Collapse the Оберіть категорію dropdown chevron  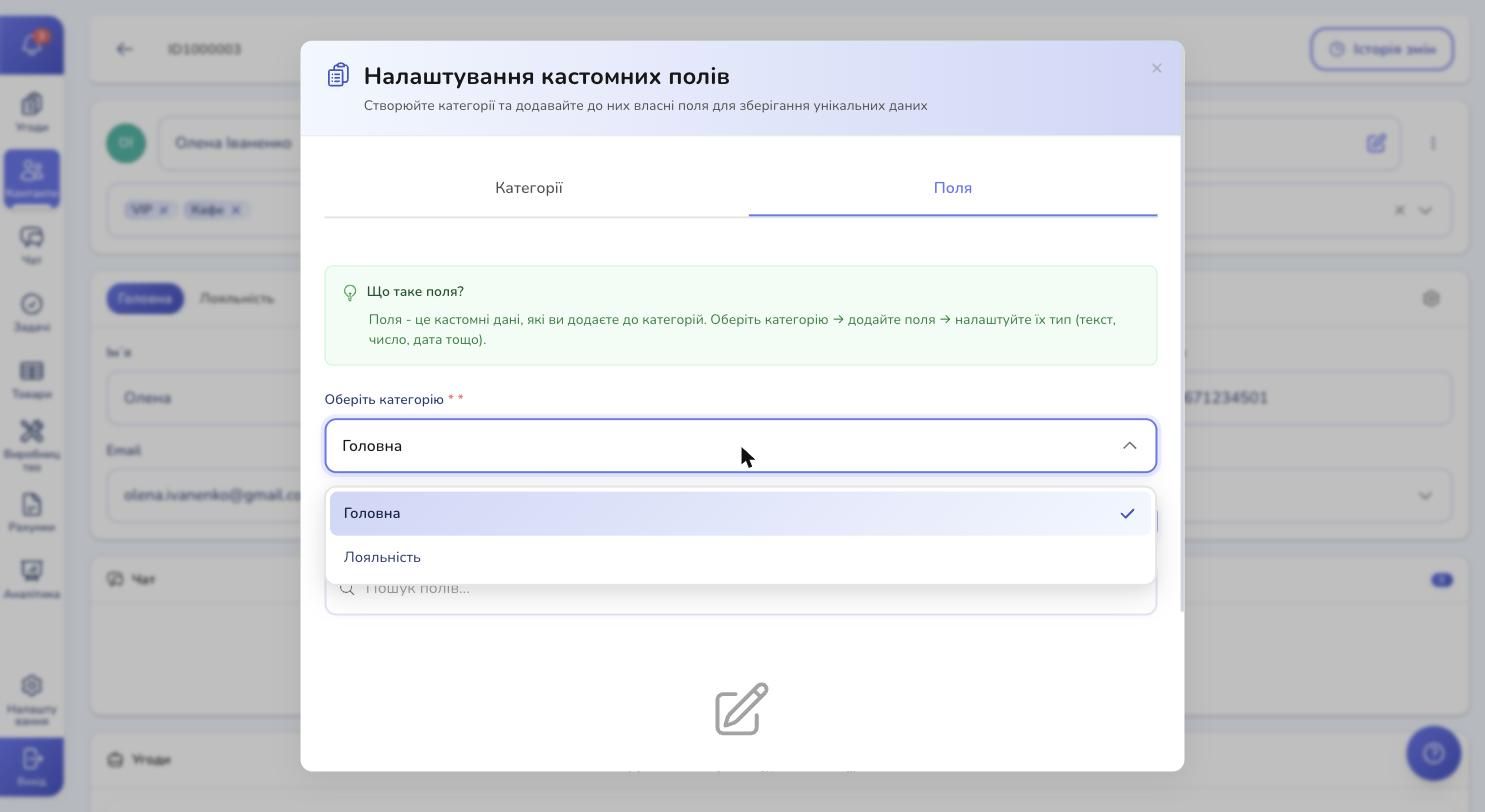click(1129, 446)
